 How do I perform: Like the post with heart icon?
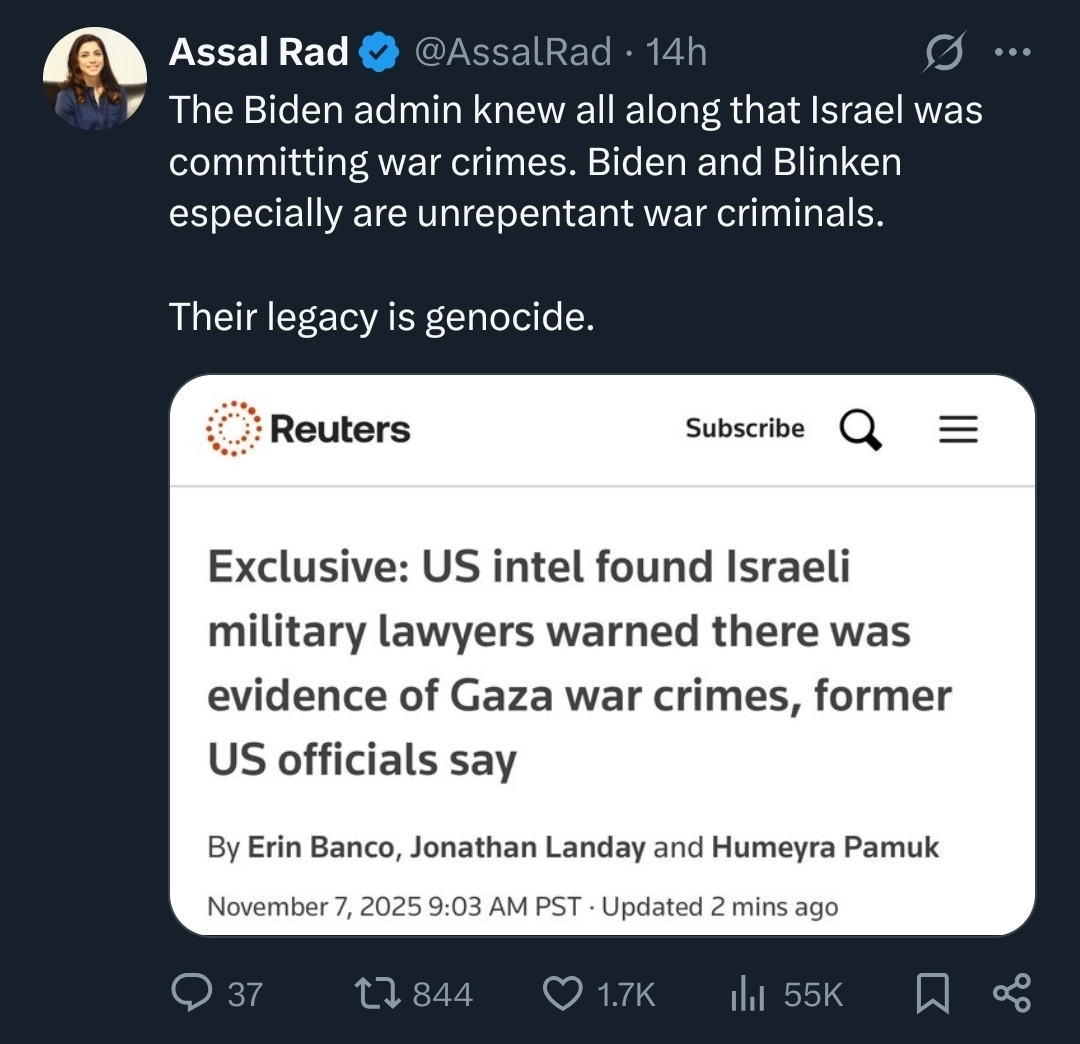[562, 993]
